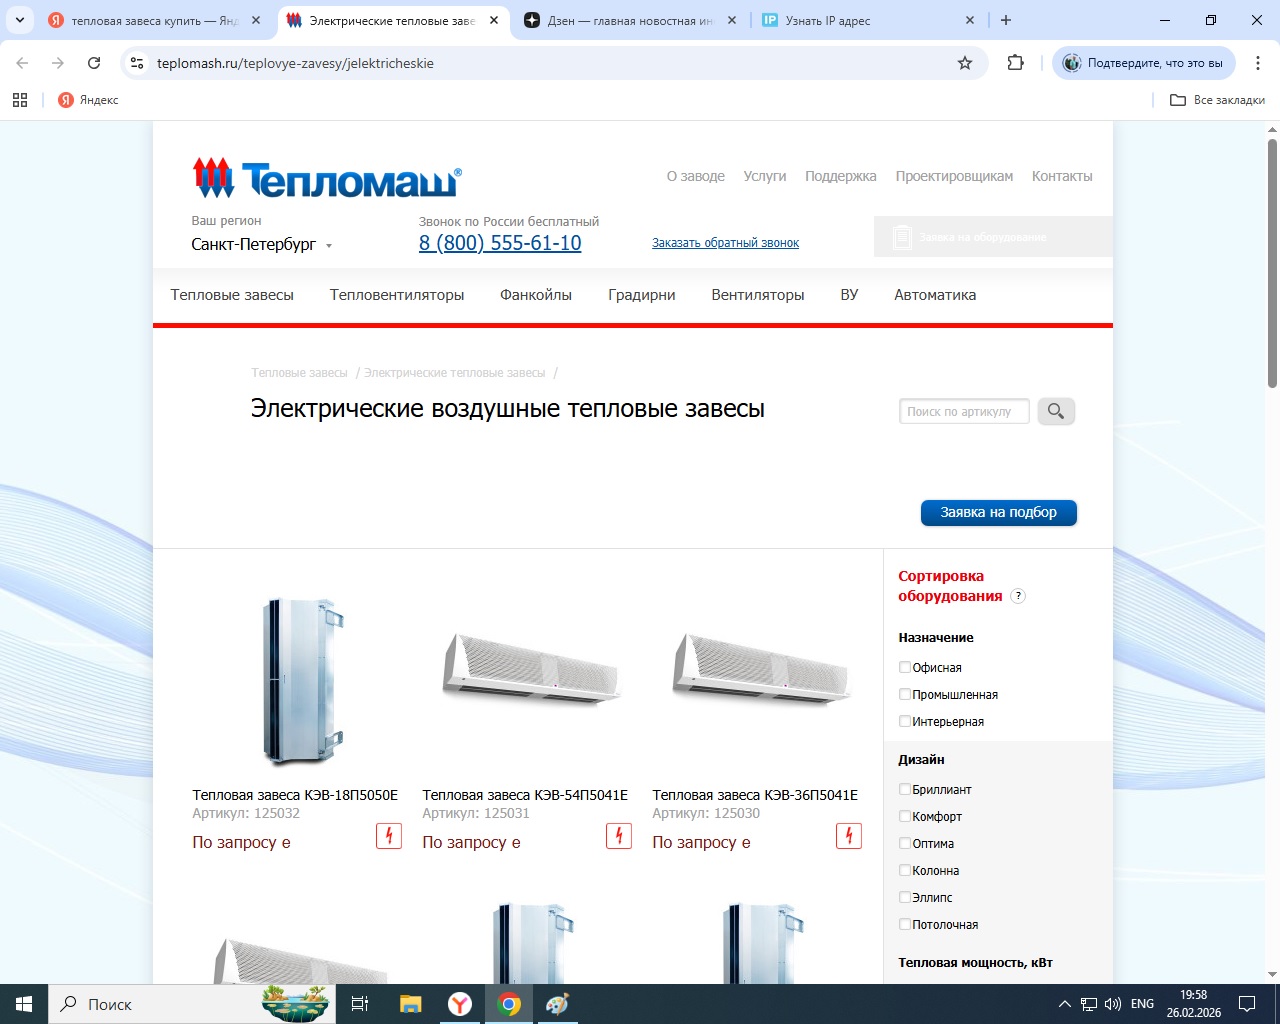Open the Paint app in the taskbar
Screen dimensions: 1280x1024
(x=558, y=1004)
